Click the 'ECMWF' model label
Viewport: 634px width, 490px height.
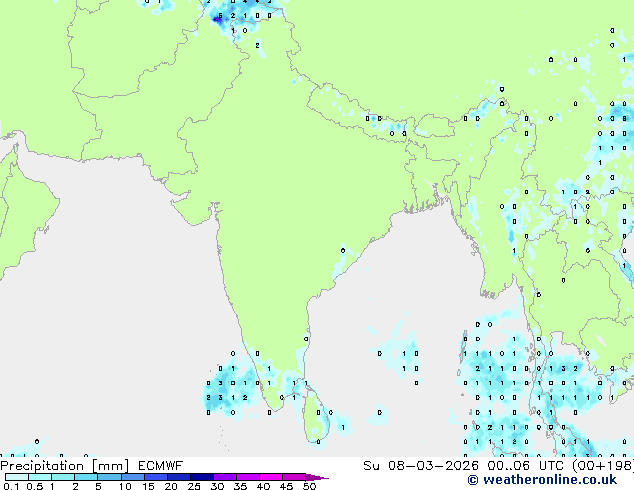pyautogui.click(x=161, y=466)
